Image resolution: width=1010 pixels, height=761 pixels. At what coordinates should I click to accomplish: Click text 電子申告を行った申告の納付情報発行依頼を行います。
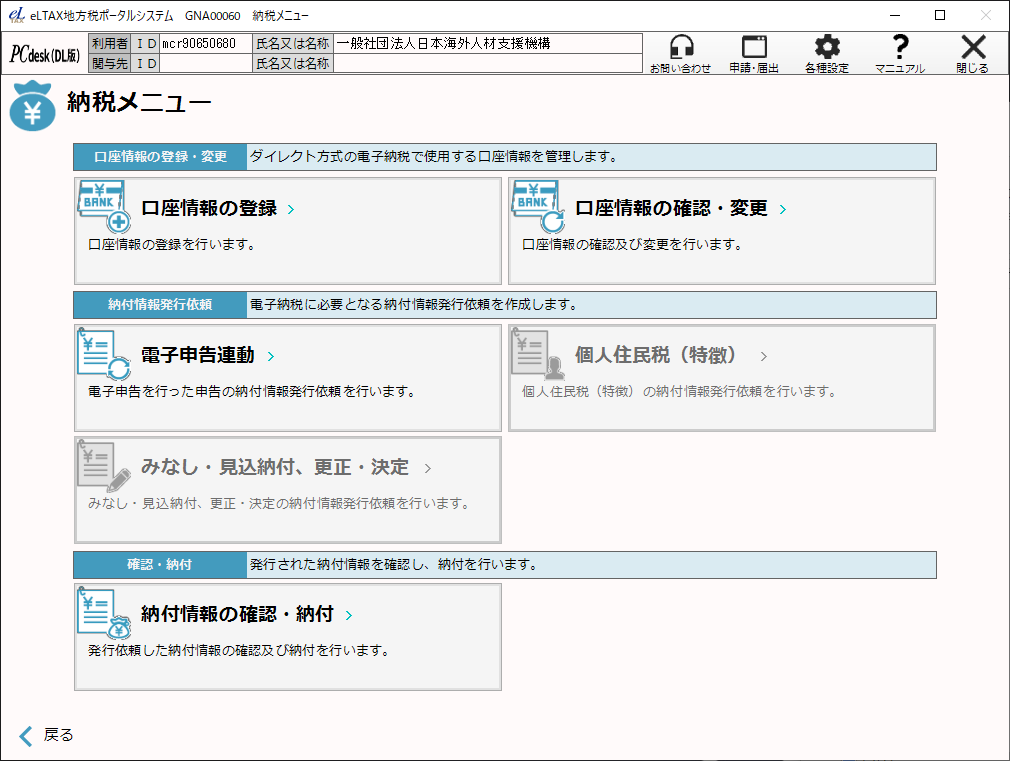[252, 392]
